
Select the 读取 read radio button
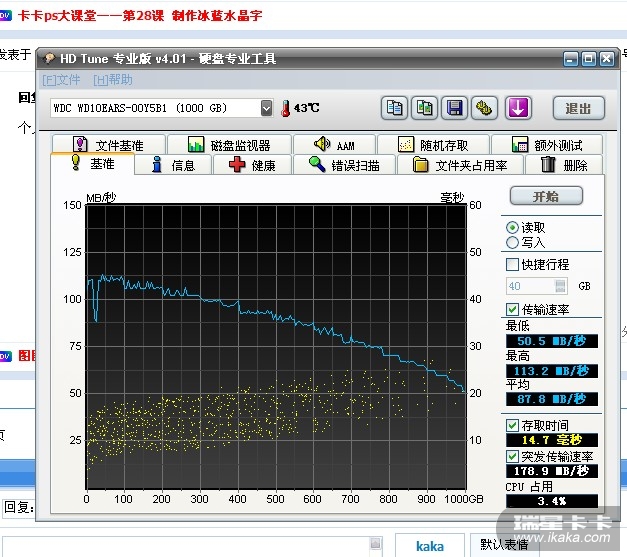click(x=513, y=227)
